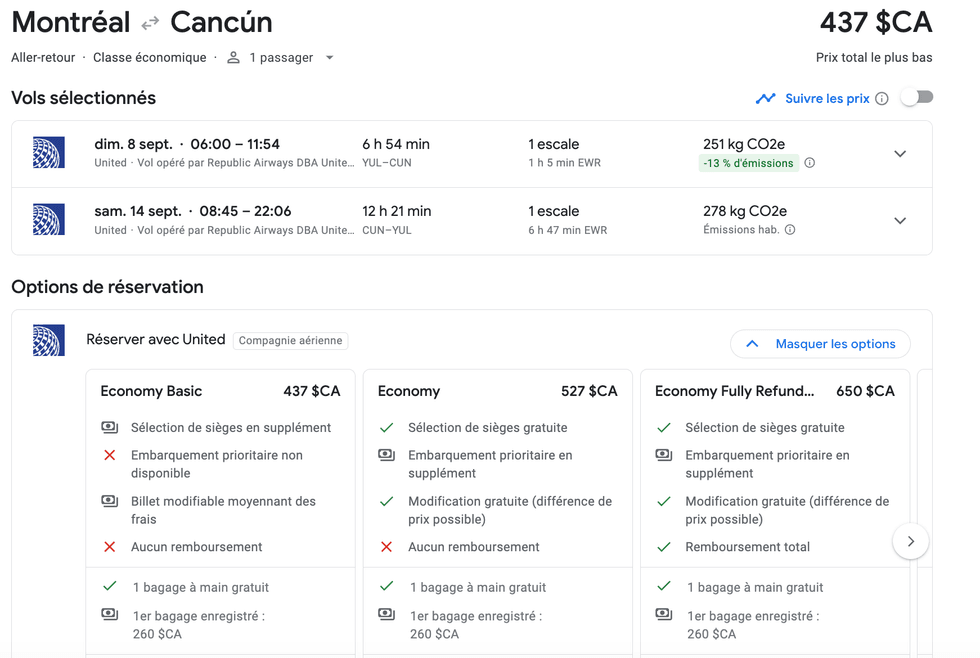Select the United logo on the 8 sept flight
This screenshot has height=658, width=980.
click(x=49, y=153)
